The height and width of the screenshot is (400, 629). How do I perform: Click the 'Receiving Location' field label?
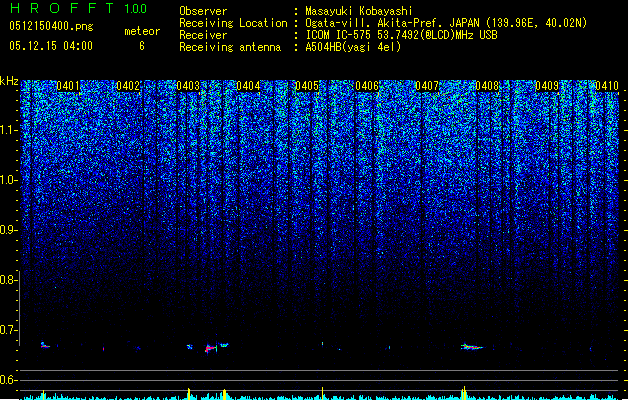pyautogui.click(x=233, y=23)
